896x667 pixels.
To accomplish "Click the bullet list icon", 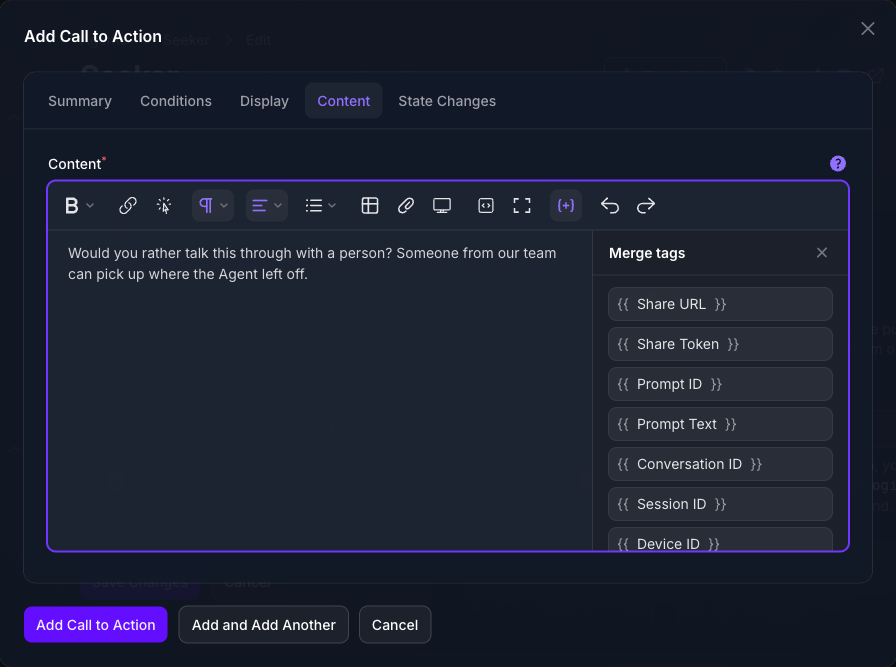I will pyautogui.click(x=314, y=205).
